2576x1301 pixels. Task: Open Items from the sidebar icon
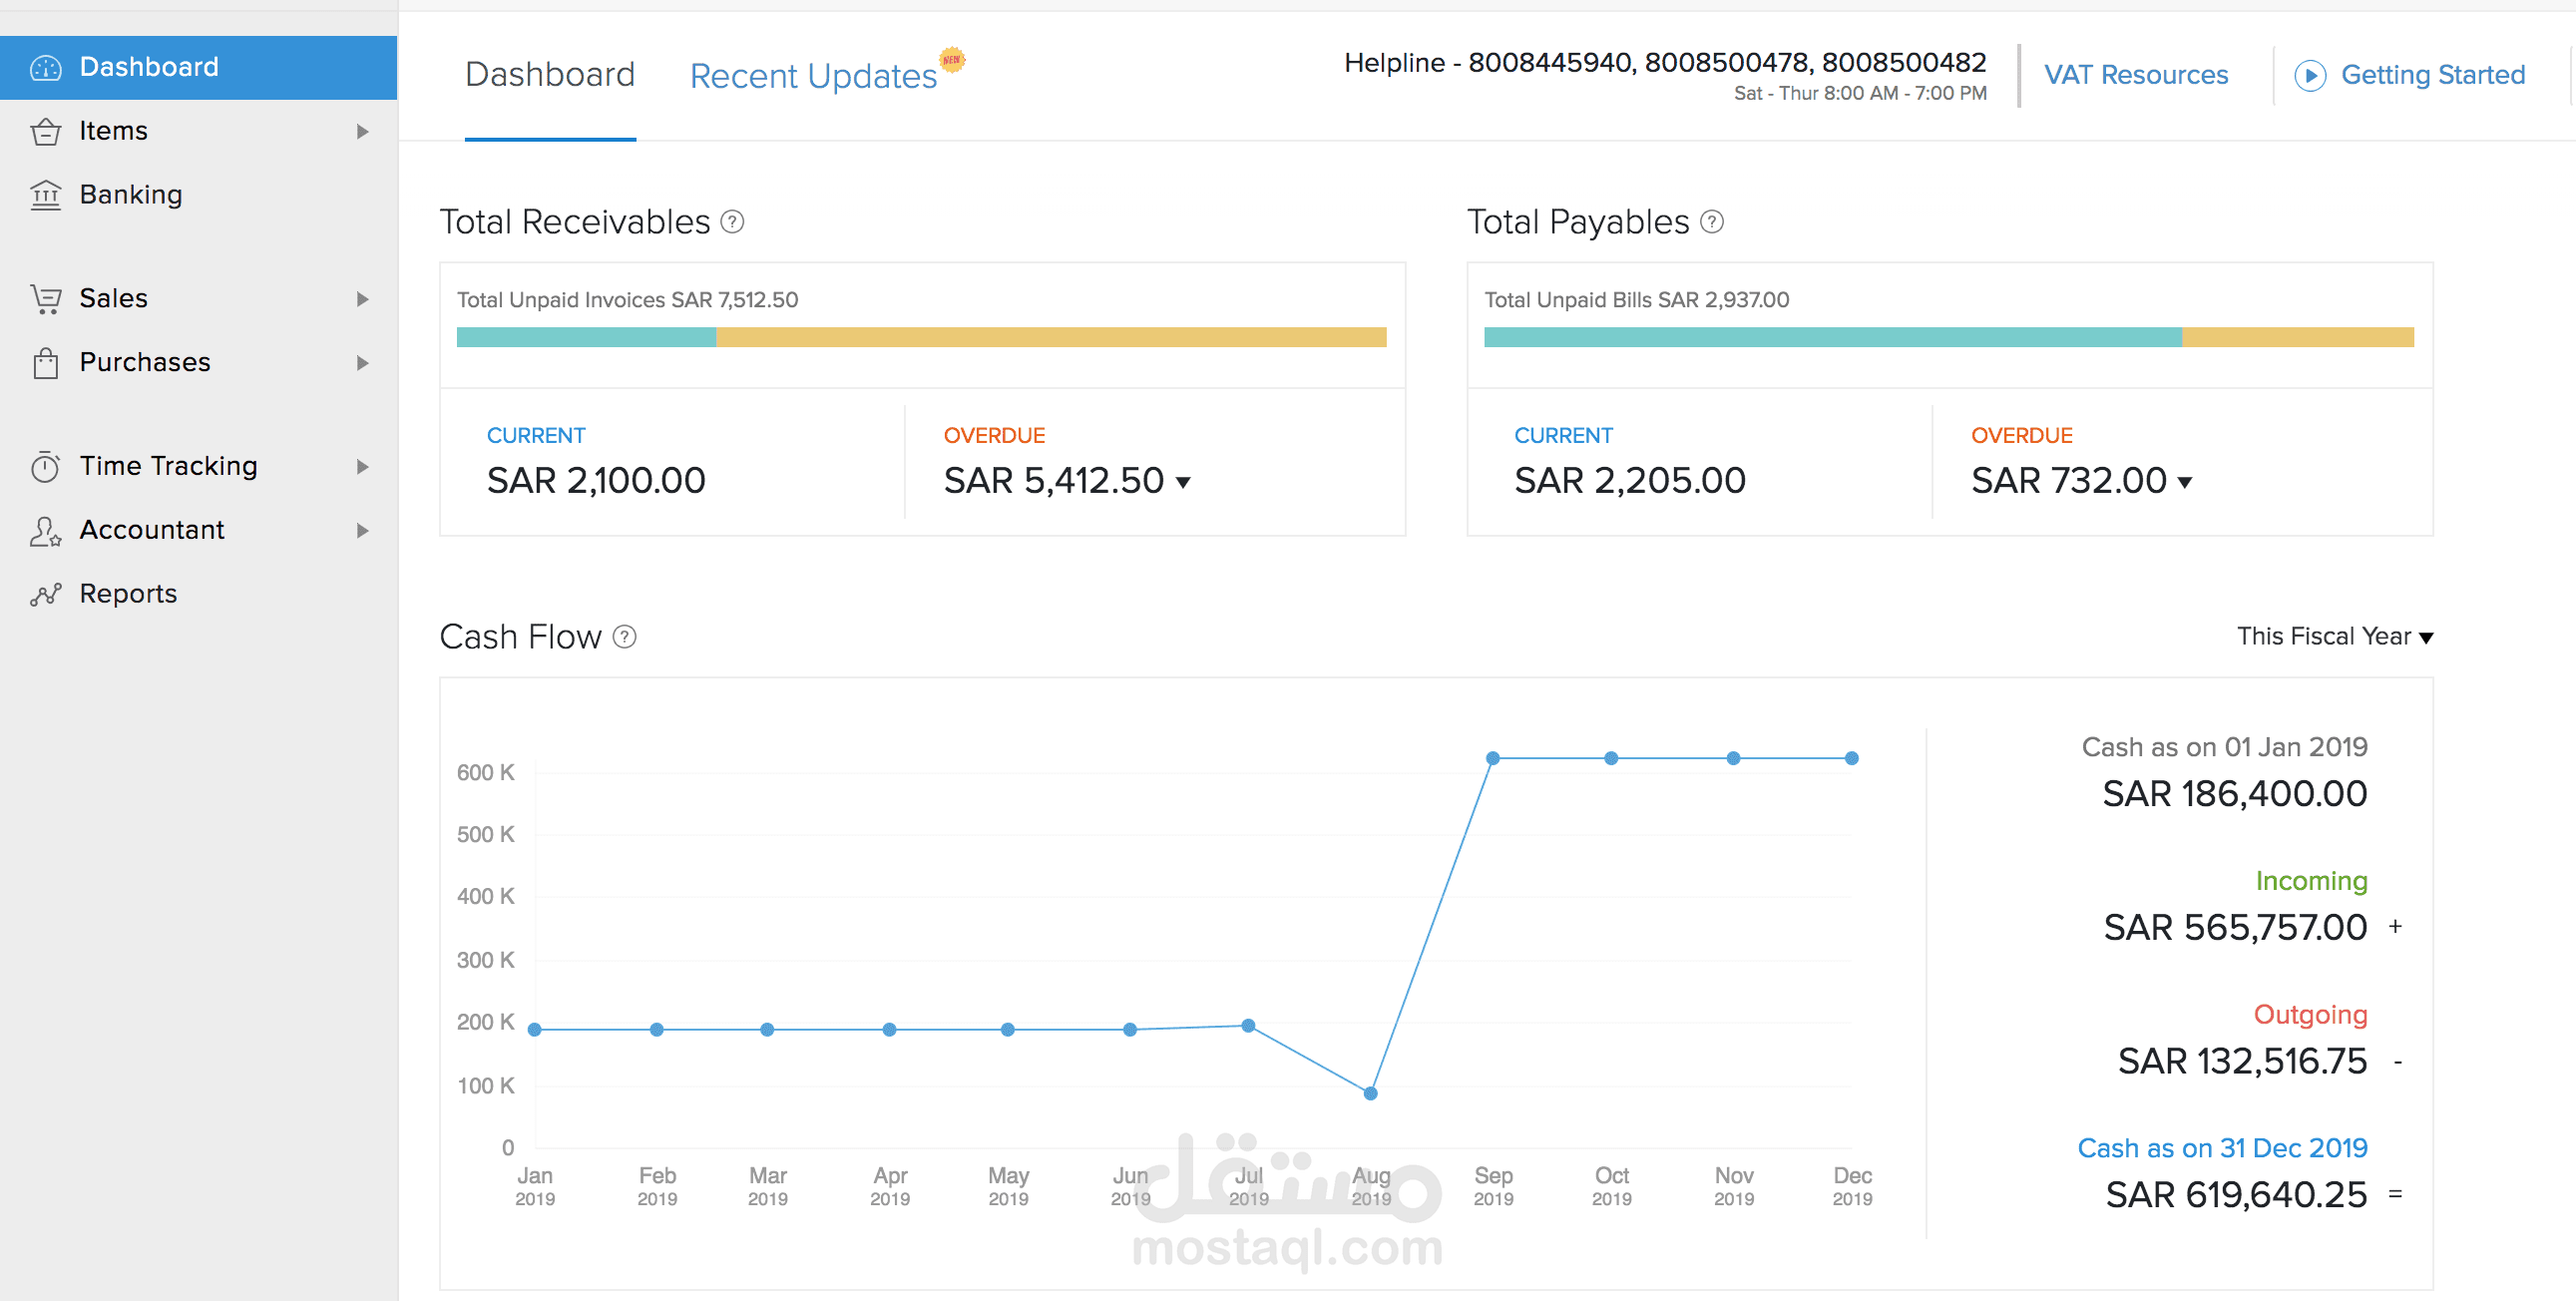pos(45,131)
